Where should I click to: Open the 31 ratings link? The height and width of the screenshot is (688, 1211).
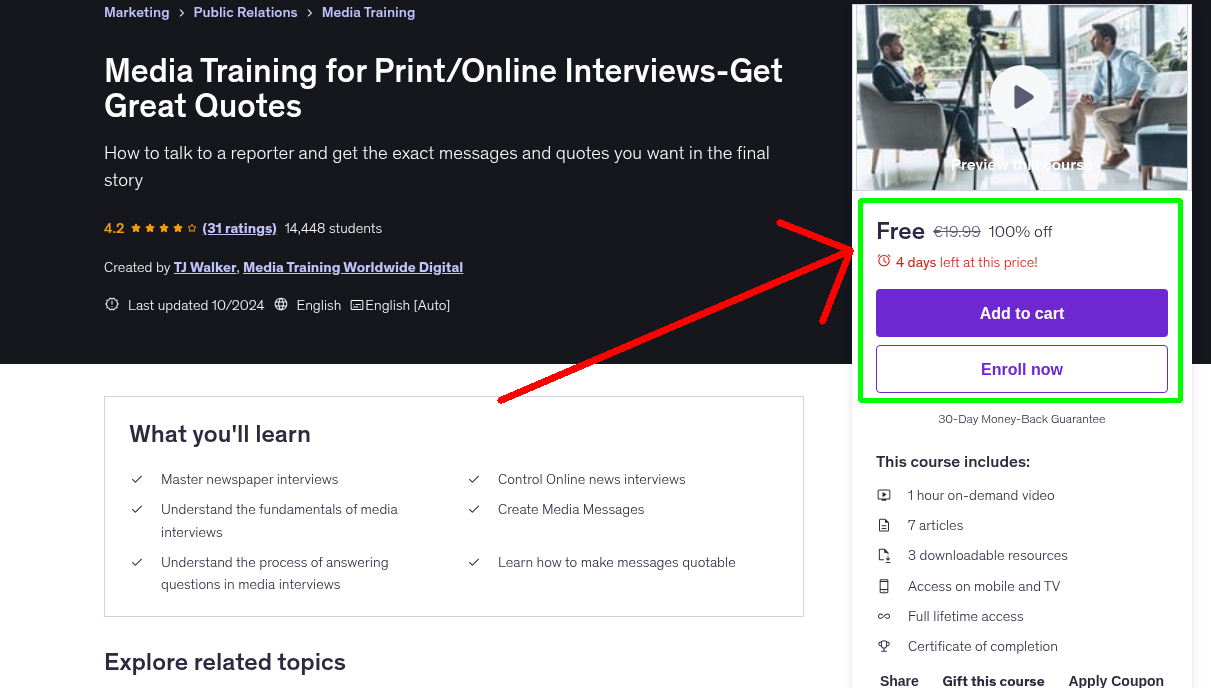click(239, 228)
